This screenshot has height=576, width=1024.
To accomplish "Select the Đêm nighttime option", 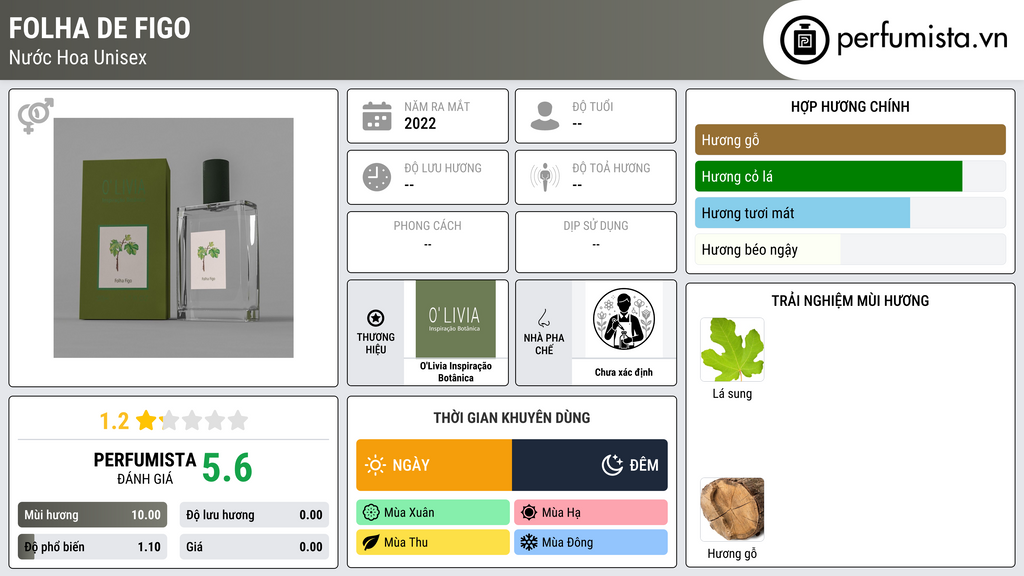I will coord(590,465).
